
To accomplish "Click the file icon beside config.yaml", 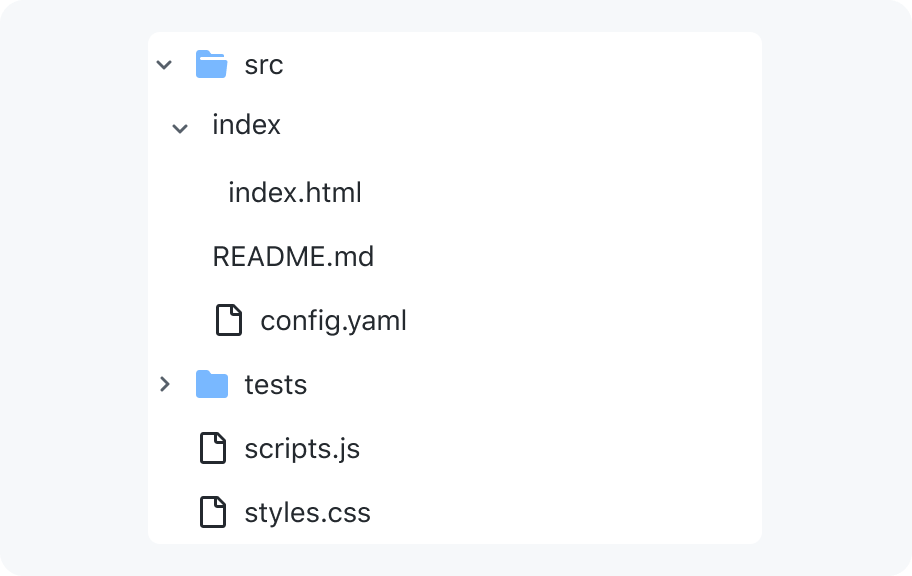I will coord(229,320).
